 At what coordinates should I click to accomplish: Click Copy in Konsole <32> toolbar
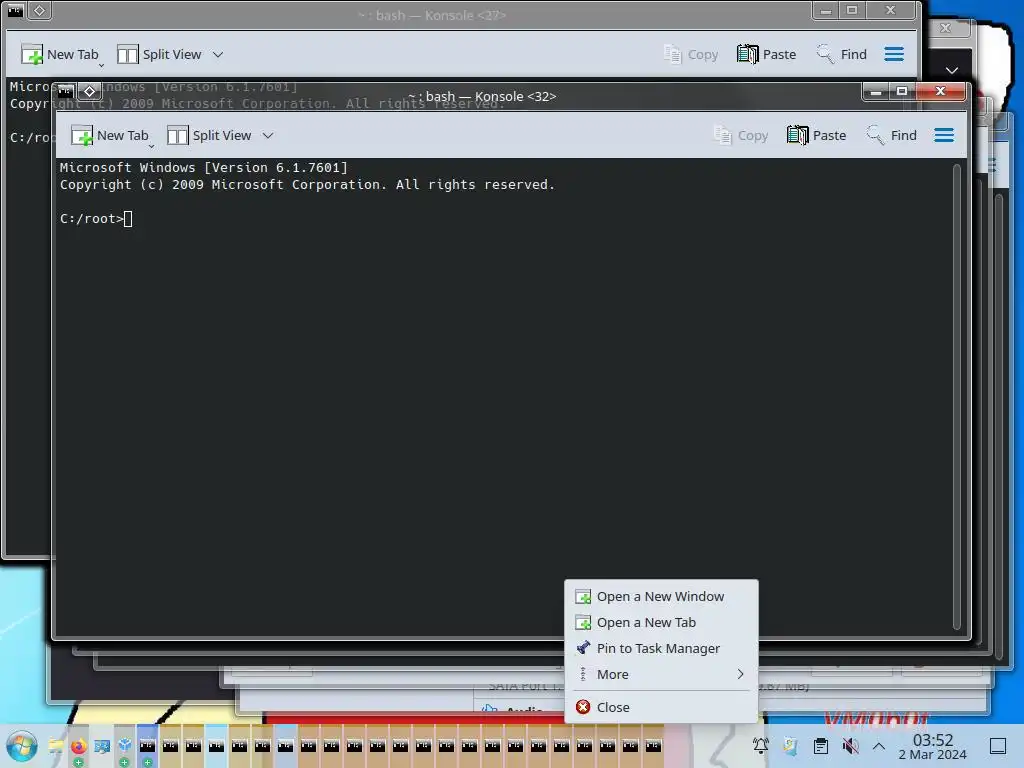tap(741, 135)
